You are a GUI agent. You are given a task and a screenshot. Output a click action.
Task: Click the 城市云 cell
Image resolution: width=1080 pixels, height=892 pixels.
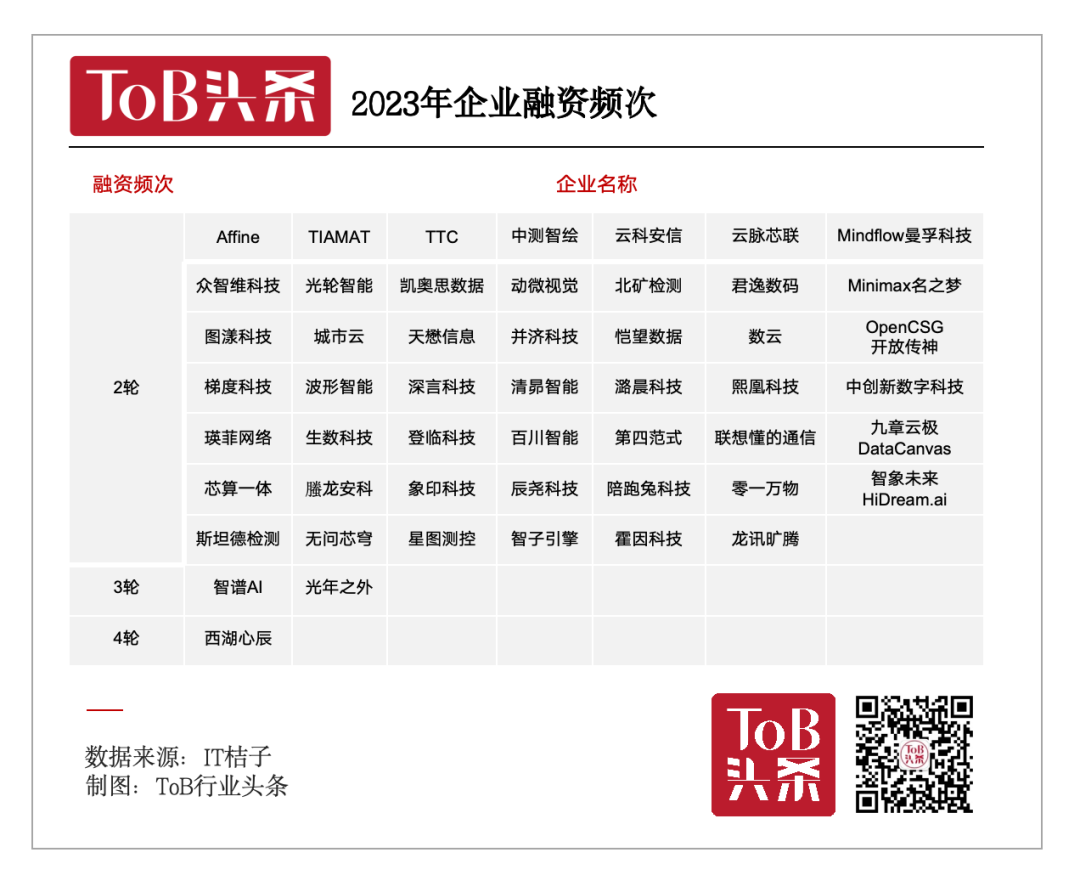pos(339,337)
